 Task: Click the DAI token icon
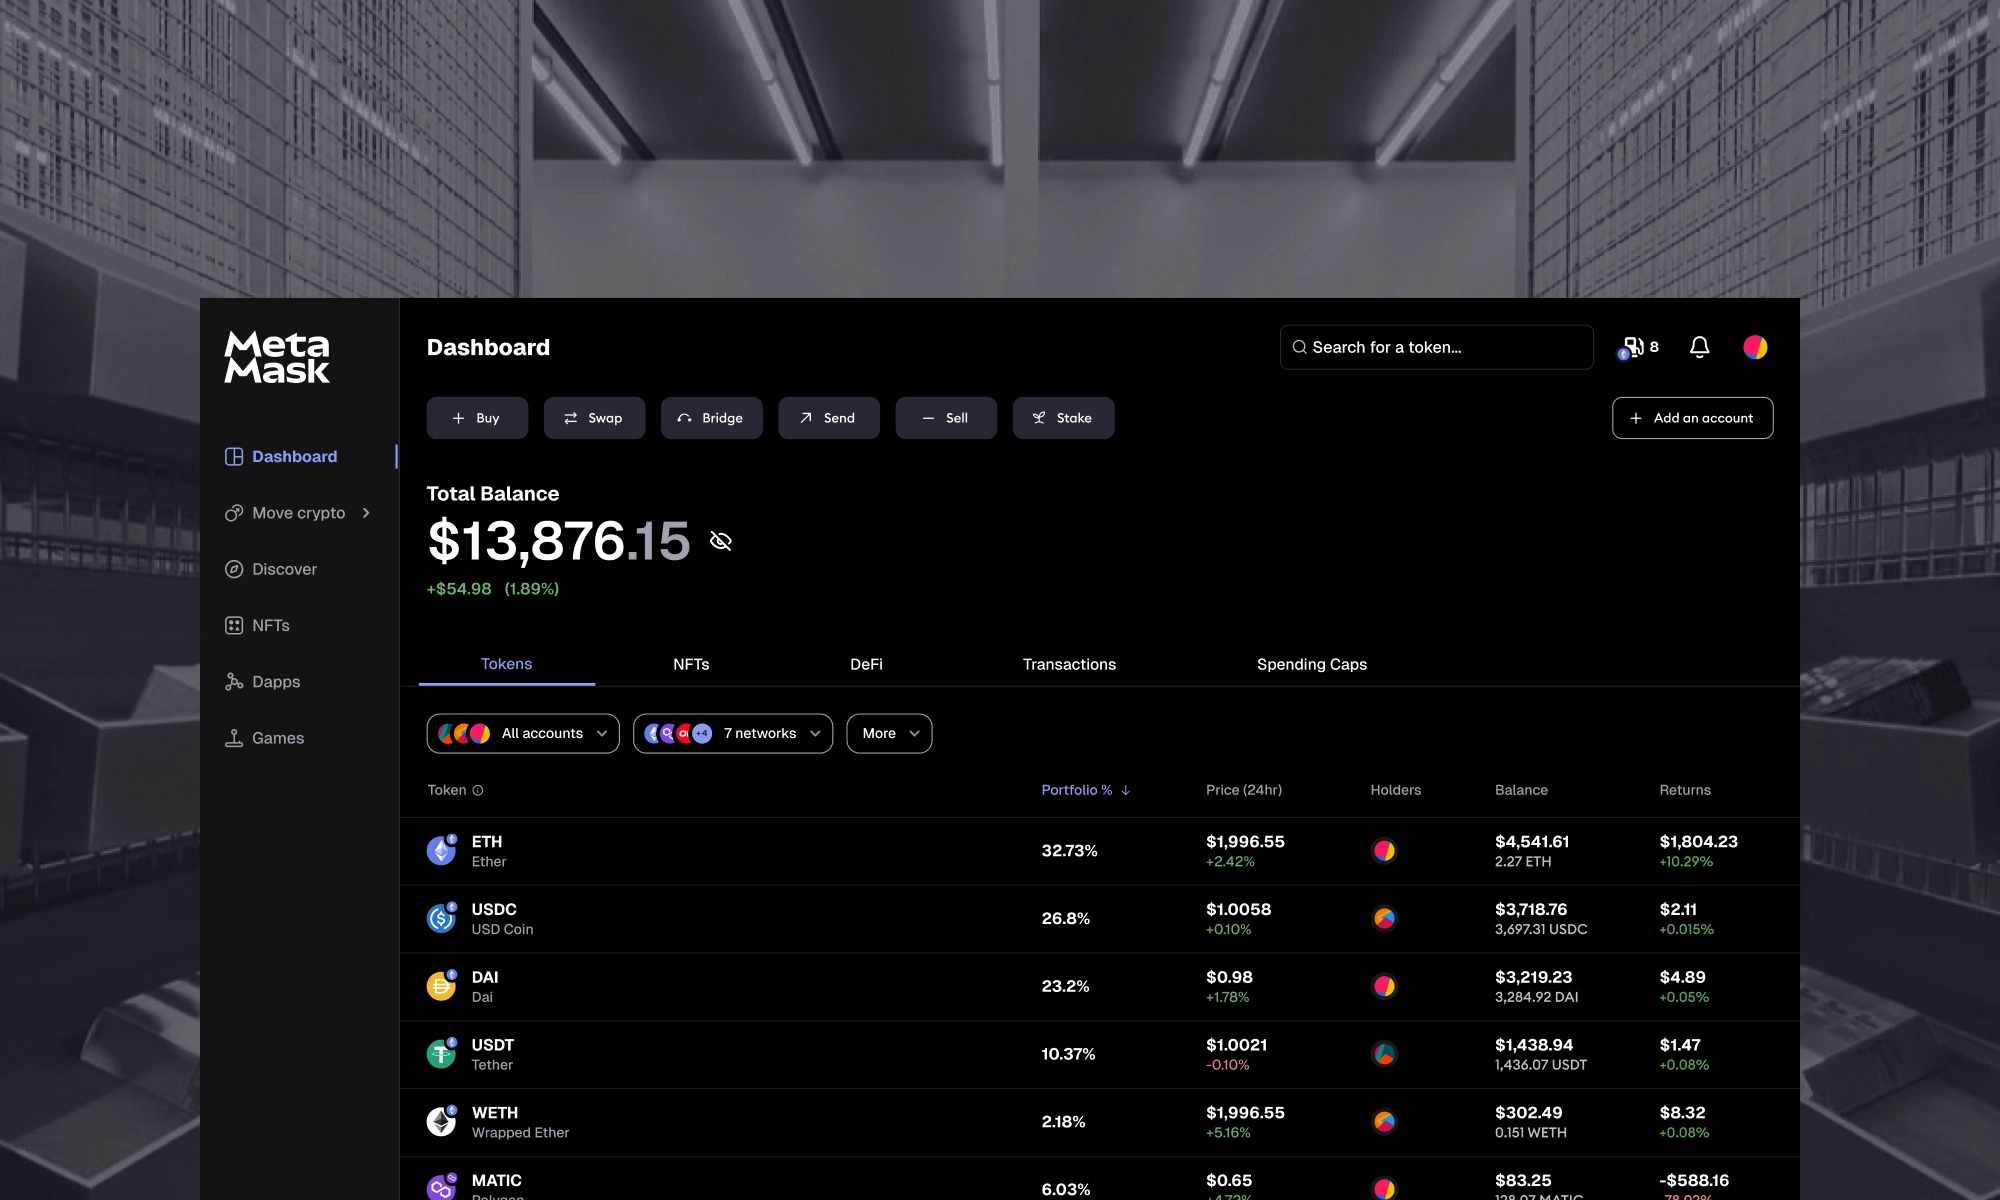(441, 986)
